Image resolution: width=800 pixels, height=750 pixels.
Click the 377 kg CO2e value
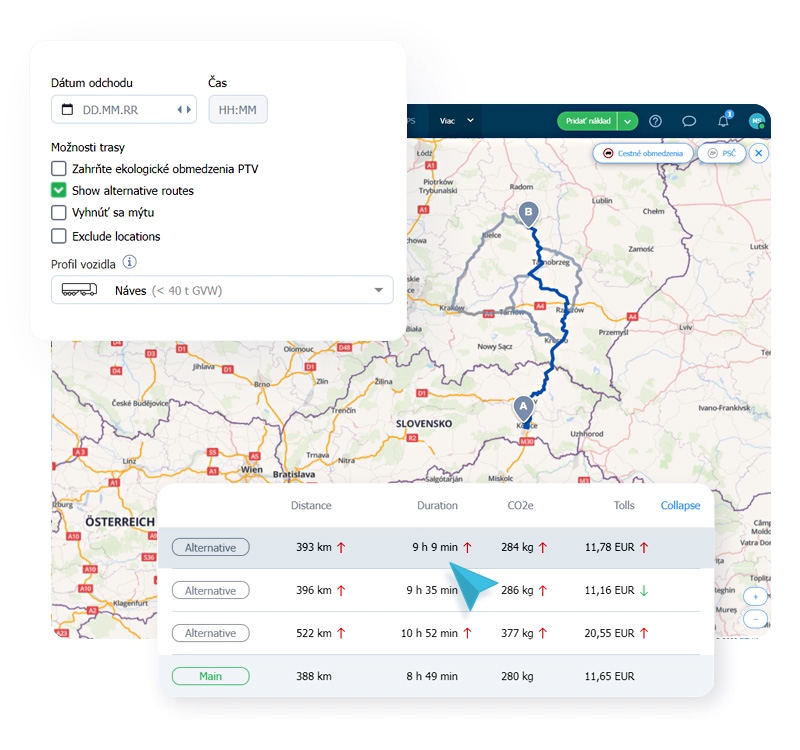517,633
